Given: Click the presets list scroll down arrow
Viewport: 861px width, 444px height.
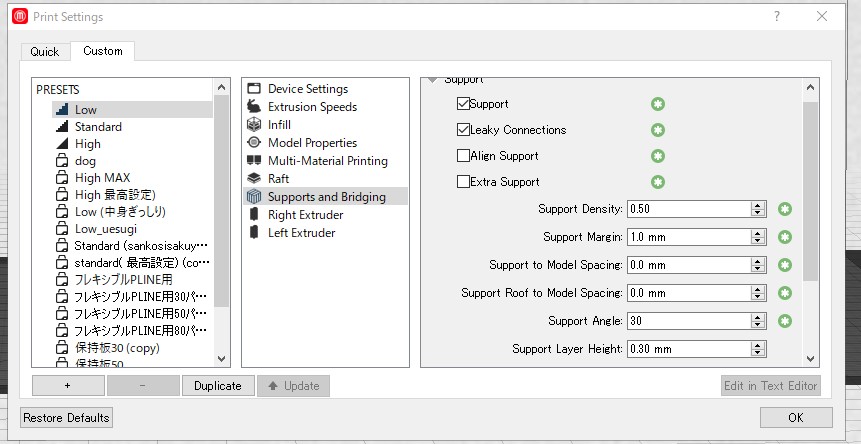Looking at the screenshot, I should pos(221,359).
